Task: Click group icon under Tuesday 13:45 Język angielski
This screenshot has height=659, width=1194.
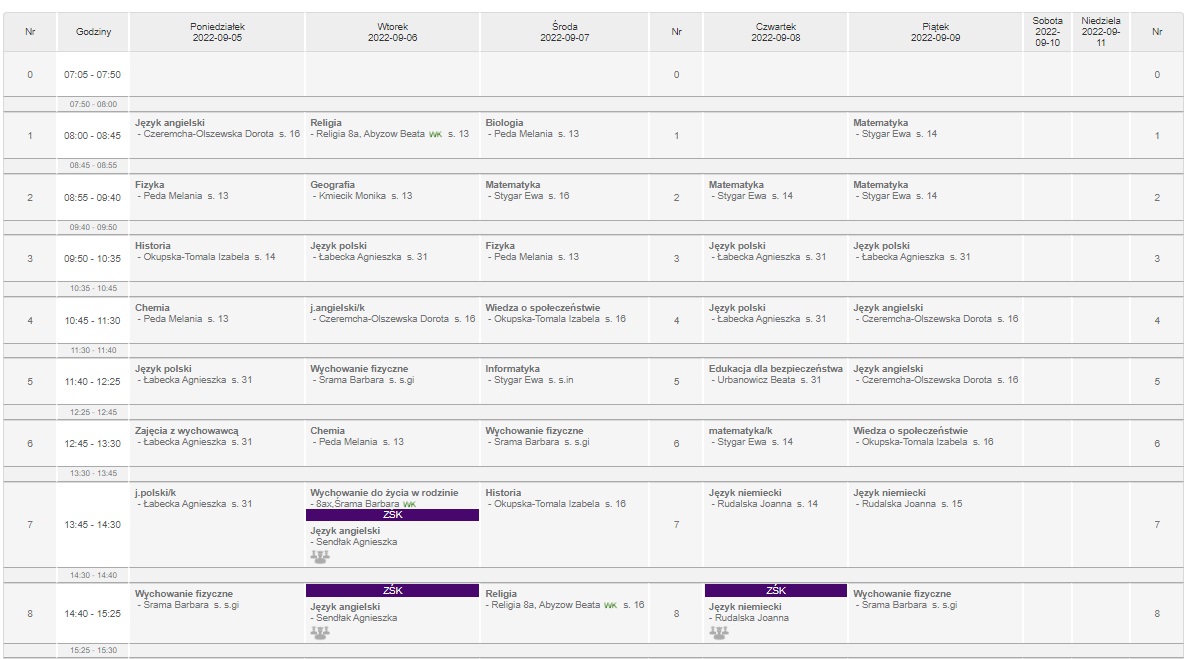Action: point(320,556)
